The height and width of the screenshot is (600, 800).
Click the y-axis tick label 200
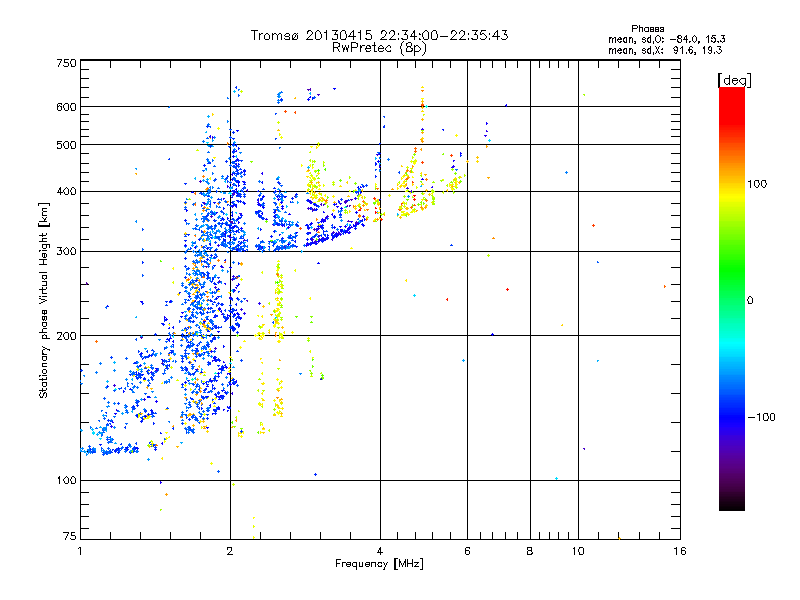point(67,336)
